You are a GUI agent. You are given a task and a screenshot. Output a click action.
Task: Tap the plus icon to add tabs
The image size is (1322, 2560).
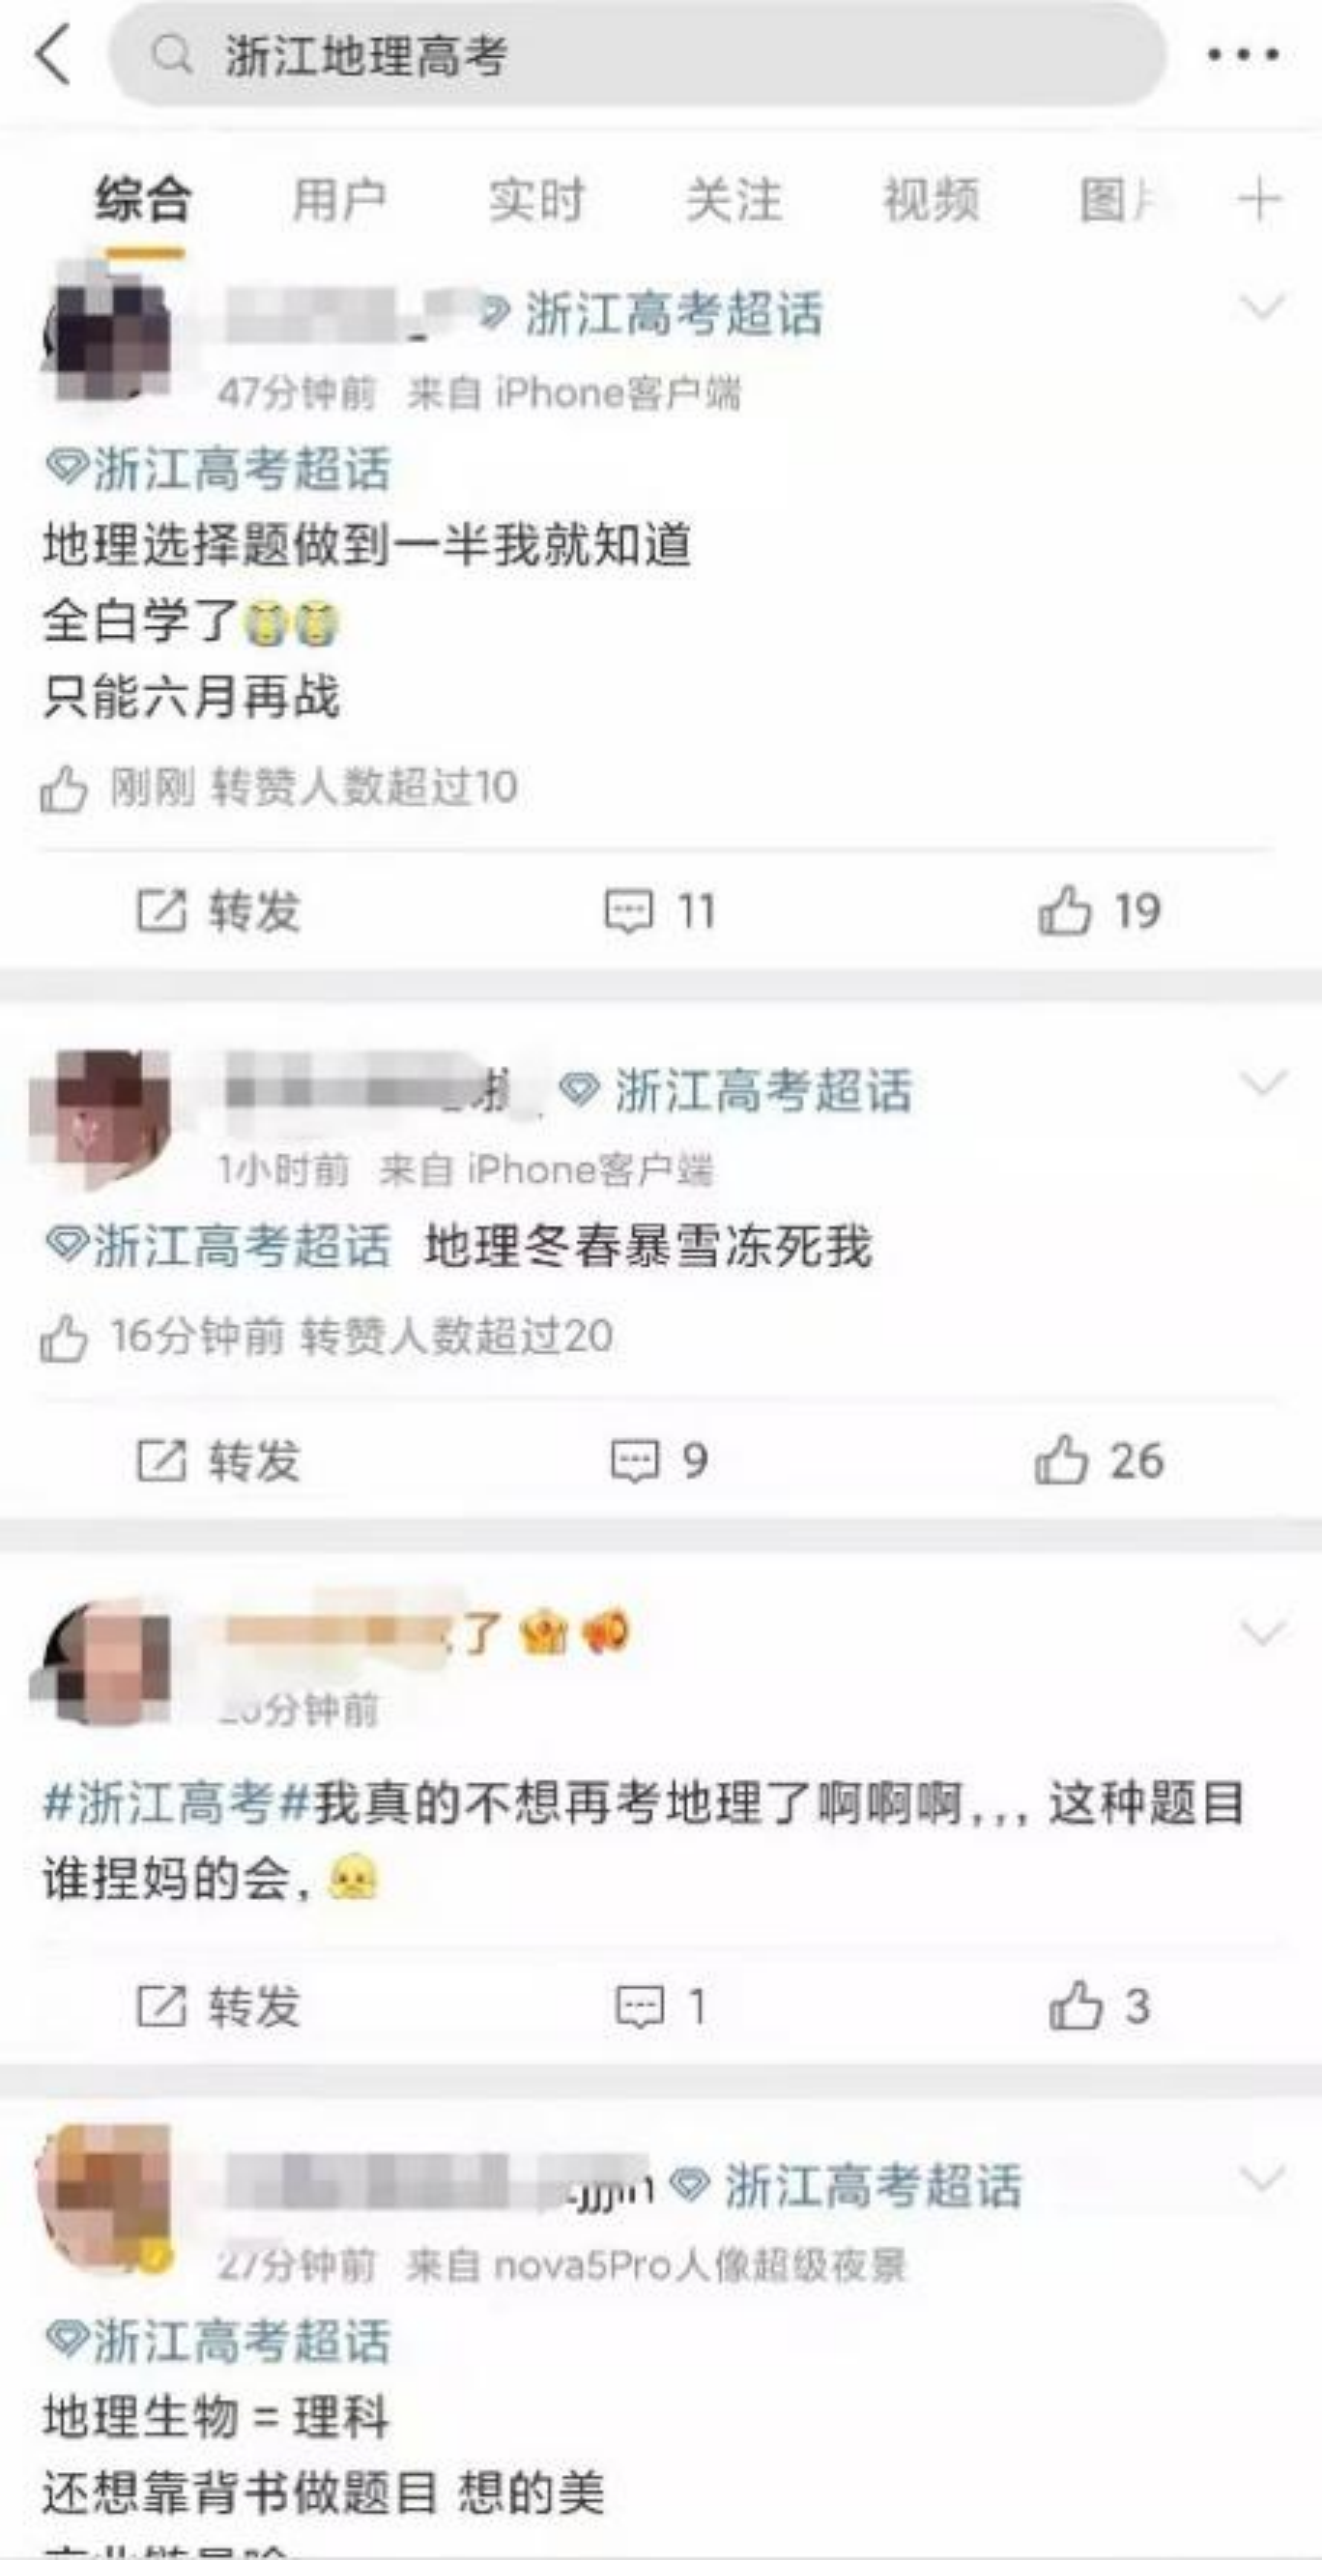click(1259, 199)
